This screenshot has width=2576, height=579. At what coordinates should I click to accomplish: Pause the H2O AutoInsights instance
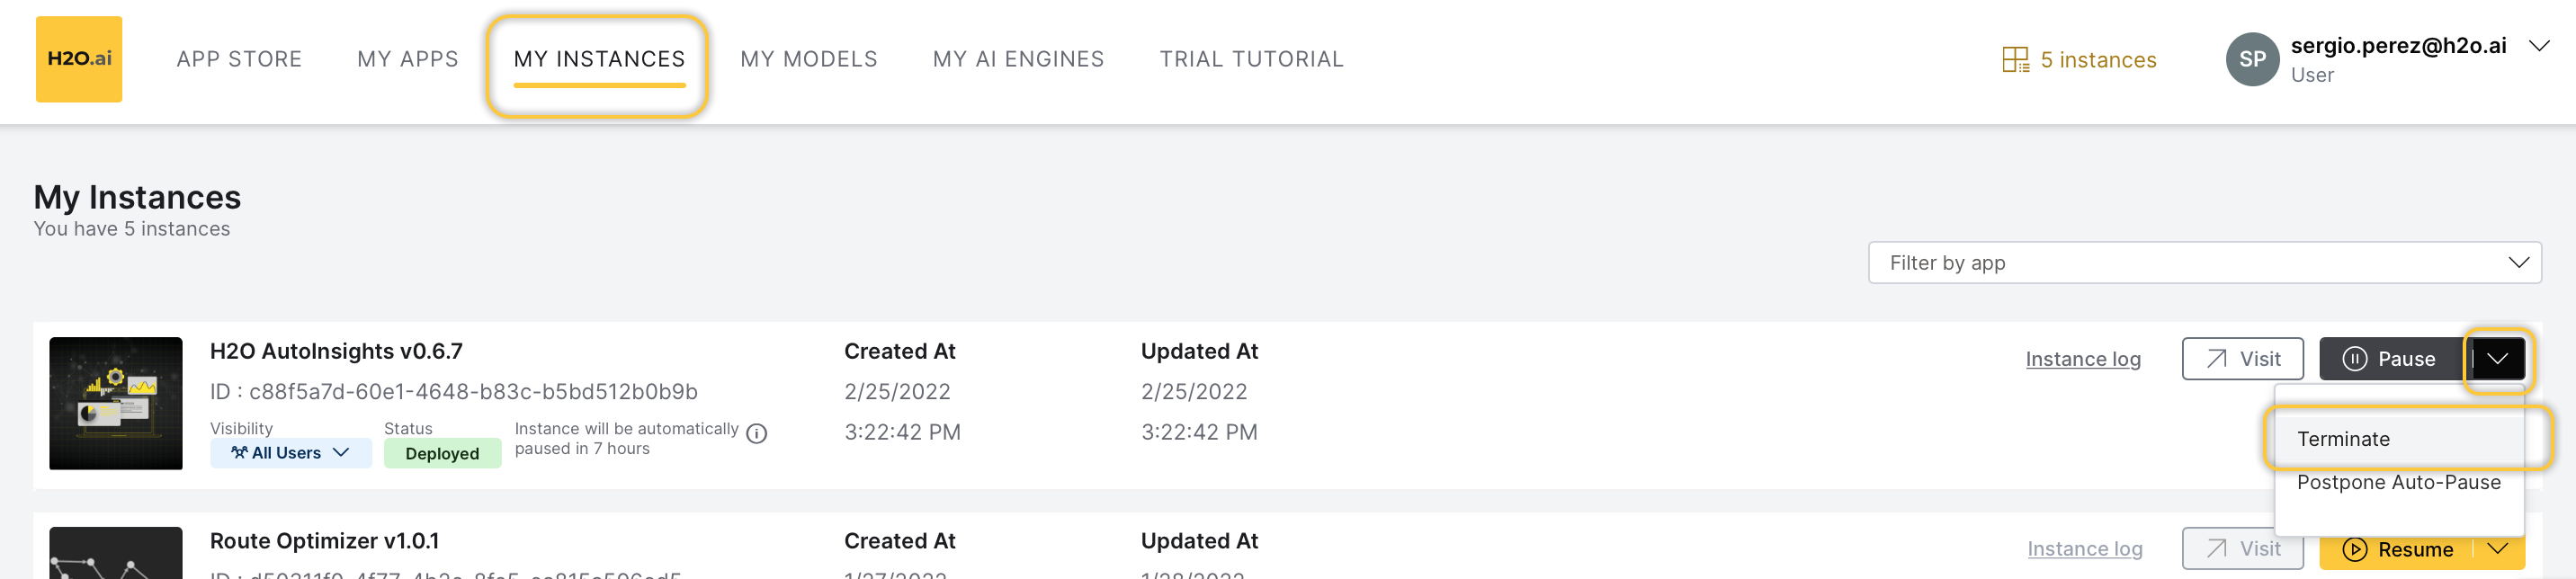(x=2391, y=359)
